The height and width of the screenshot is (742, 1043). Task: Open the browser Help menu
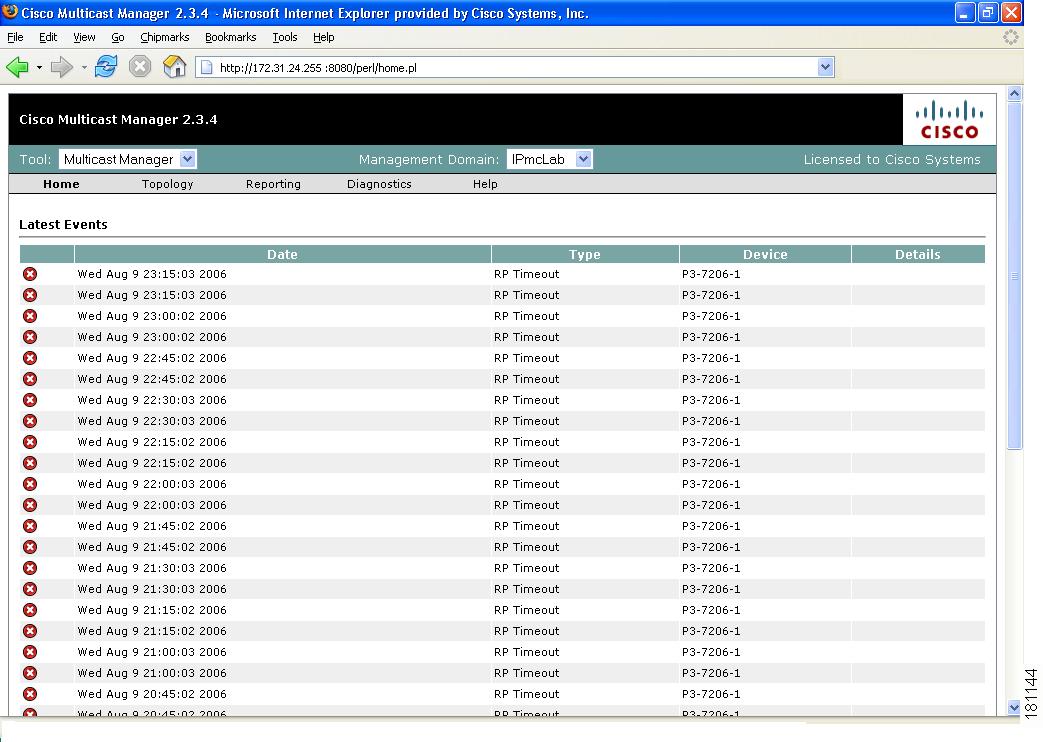[x=323, y=37]
